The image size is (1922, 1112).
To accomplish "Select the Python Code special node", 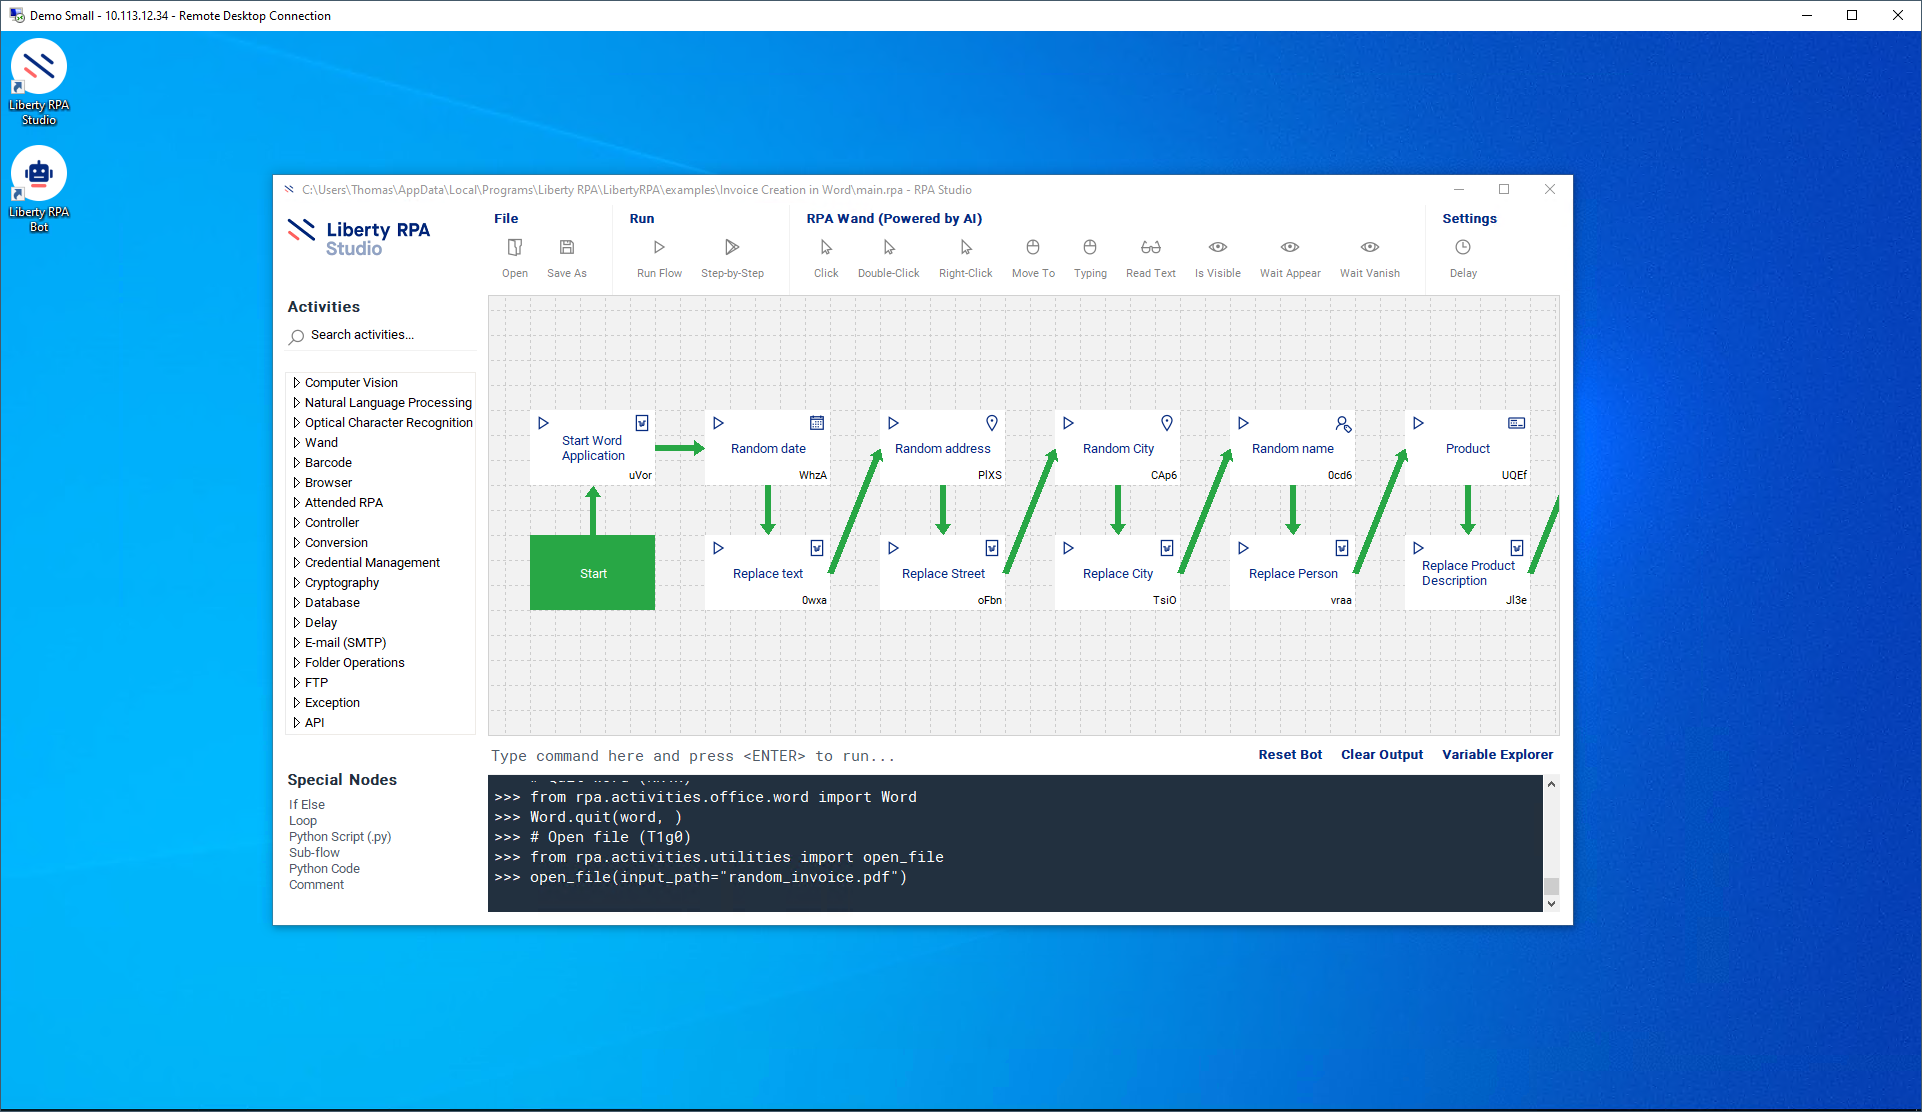I will click(x=324, y=869).
